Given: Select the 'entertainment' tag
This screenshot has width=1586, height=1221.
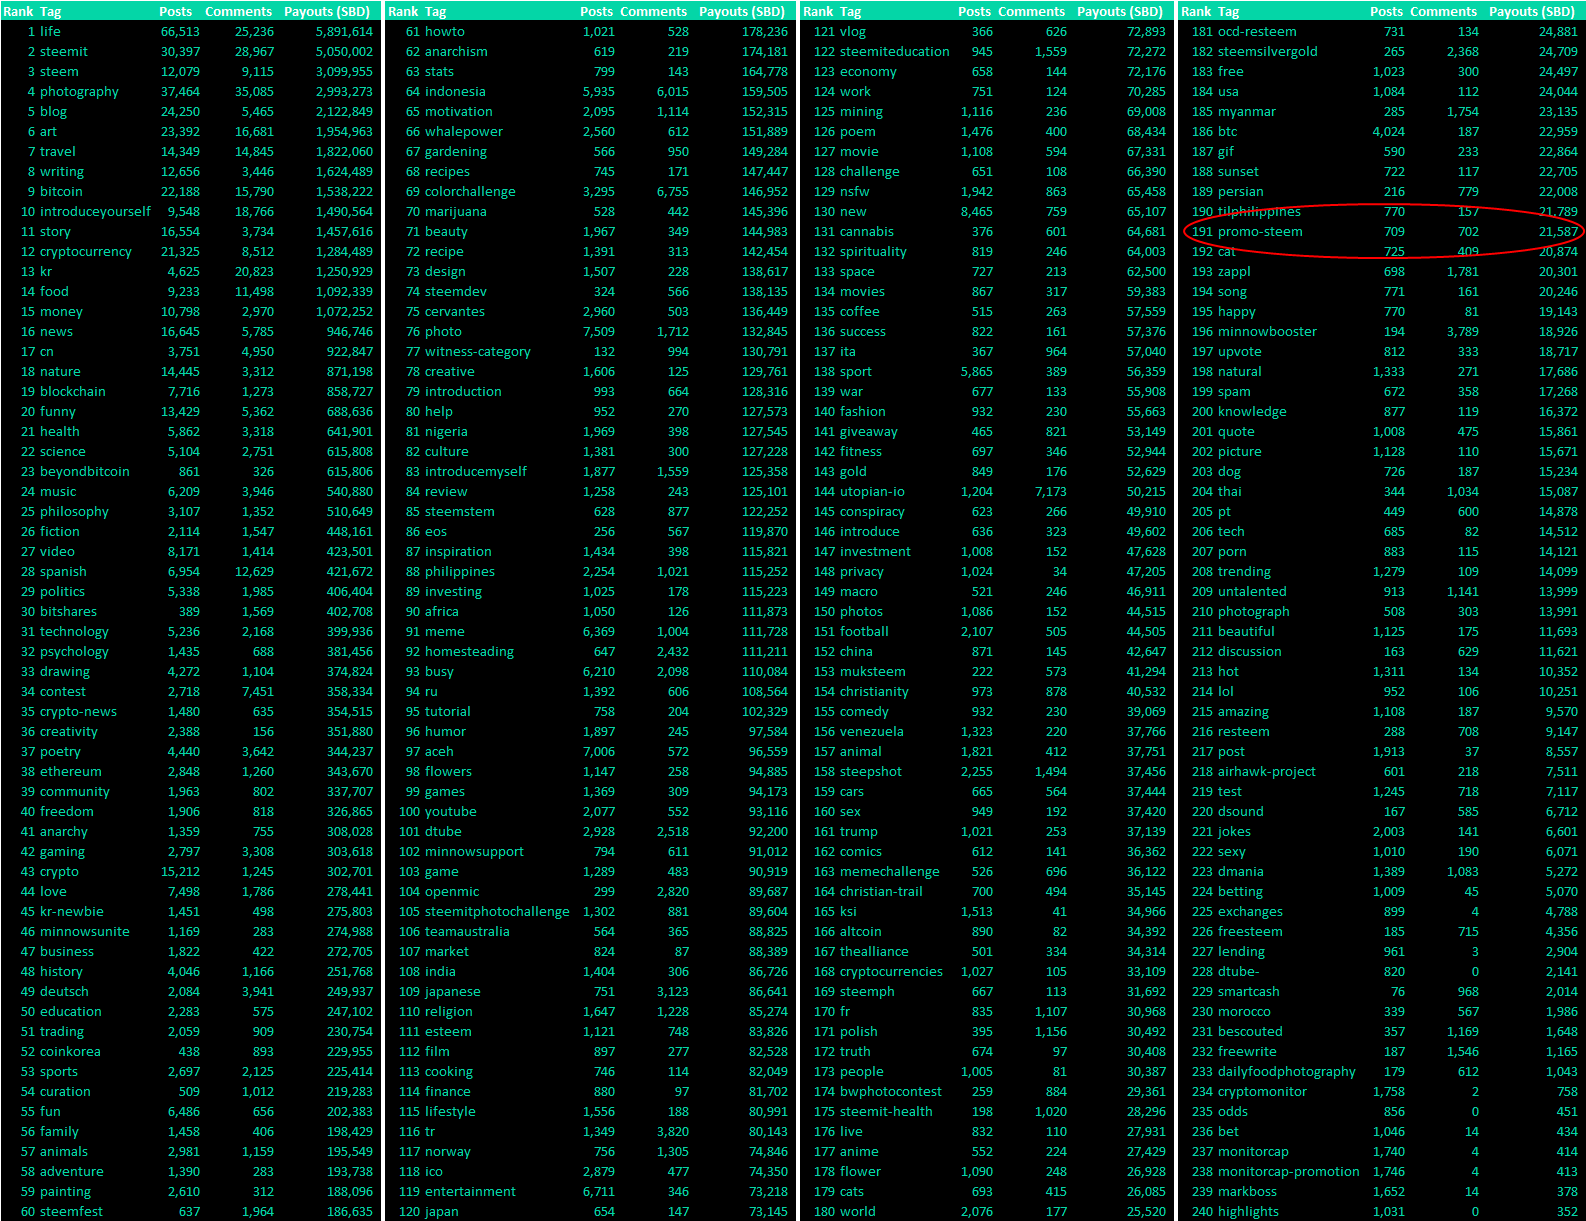Looking at the screenshot, I should click(x=470, y=1191).
